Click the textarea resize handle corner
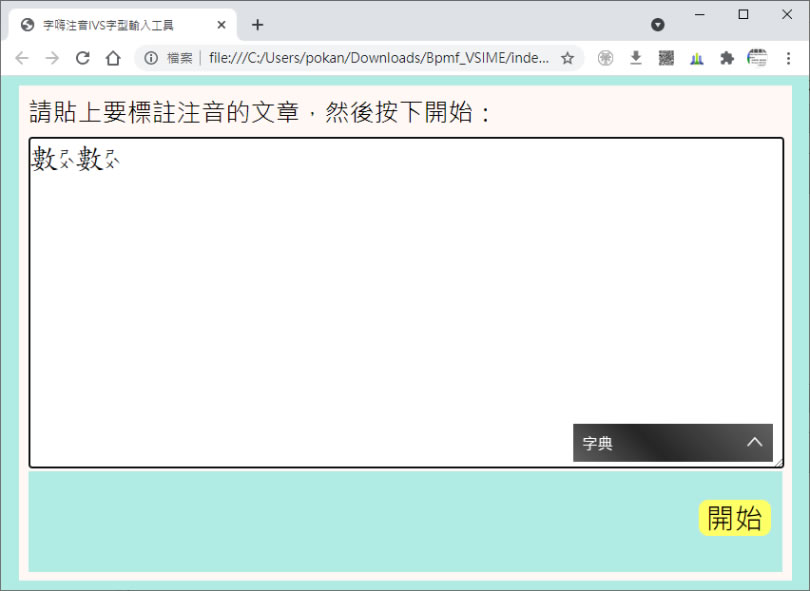This screenshot has height=591, width=810. [x=778, y=463]
